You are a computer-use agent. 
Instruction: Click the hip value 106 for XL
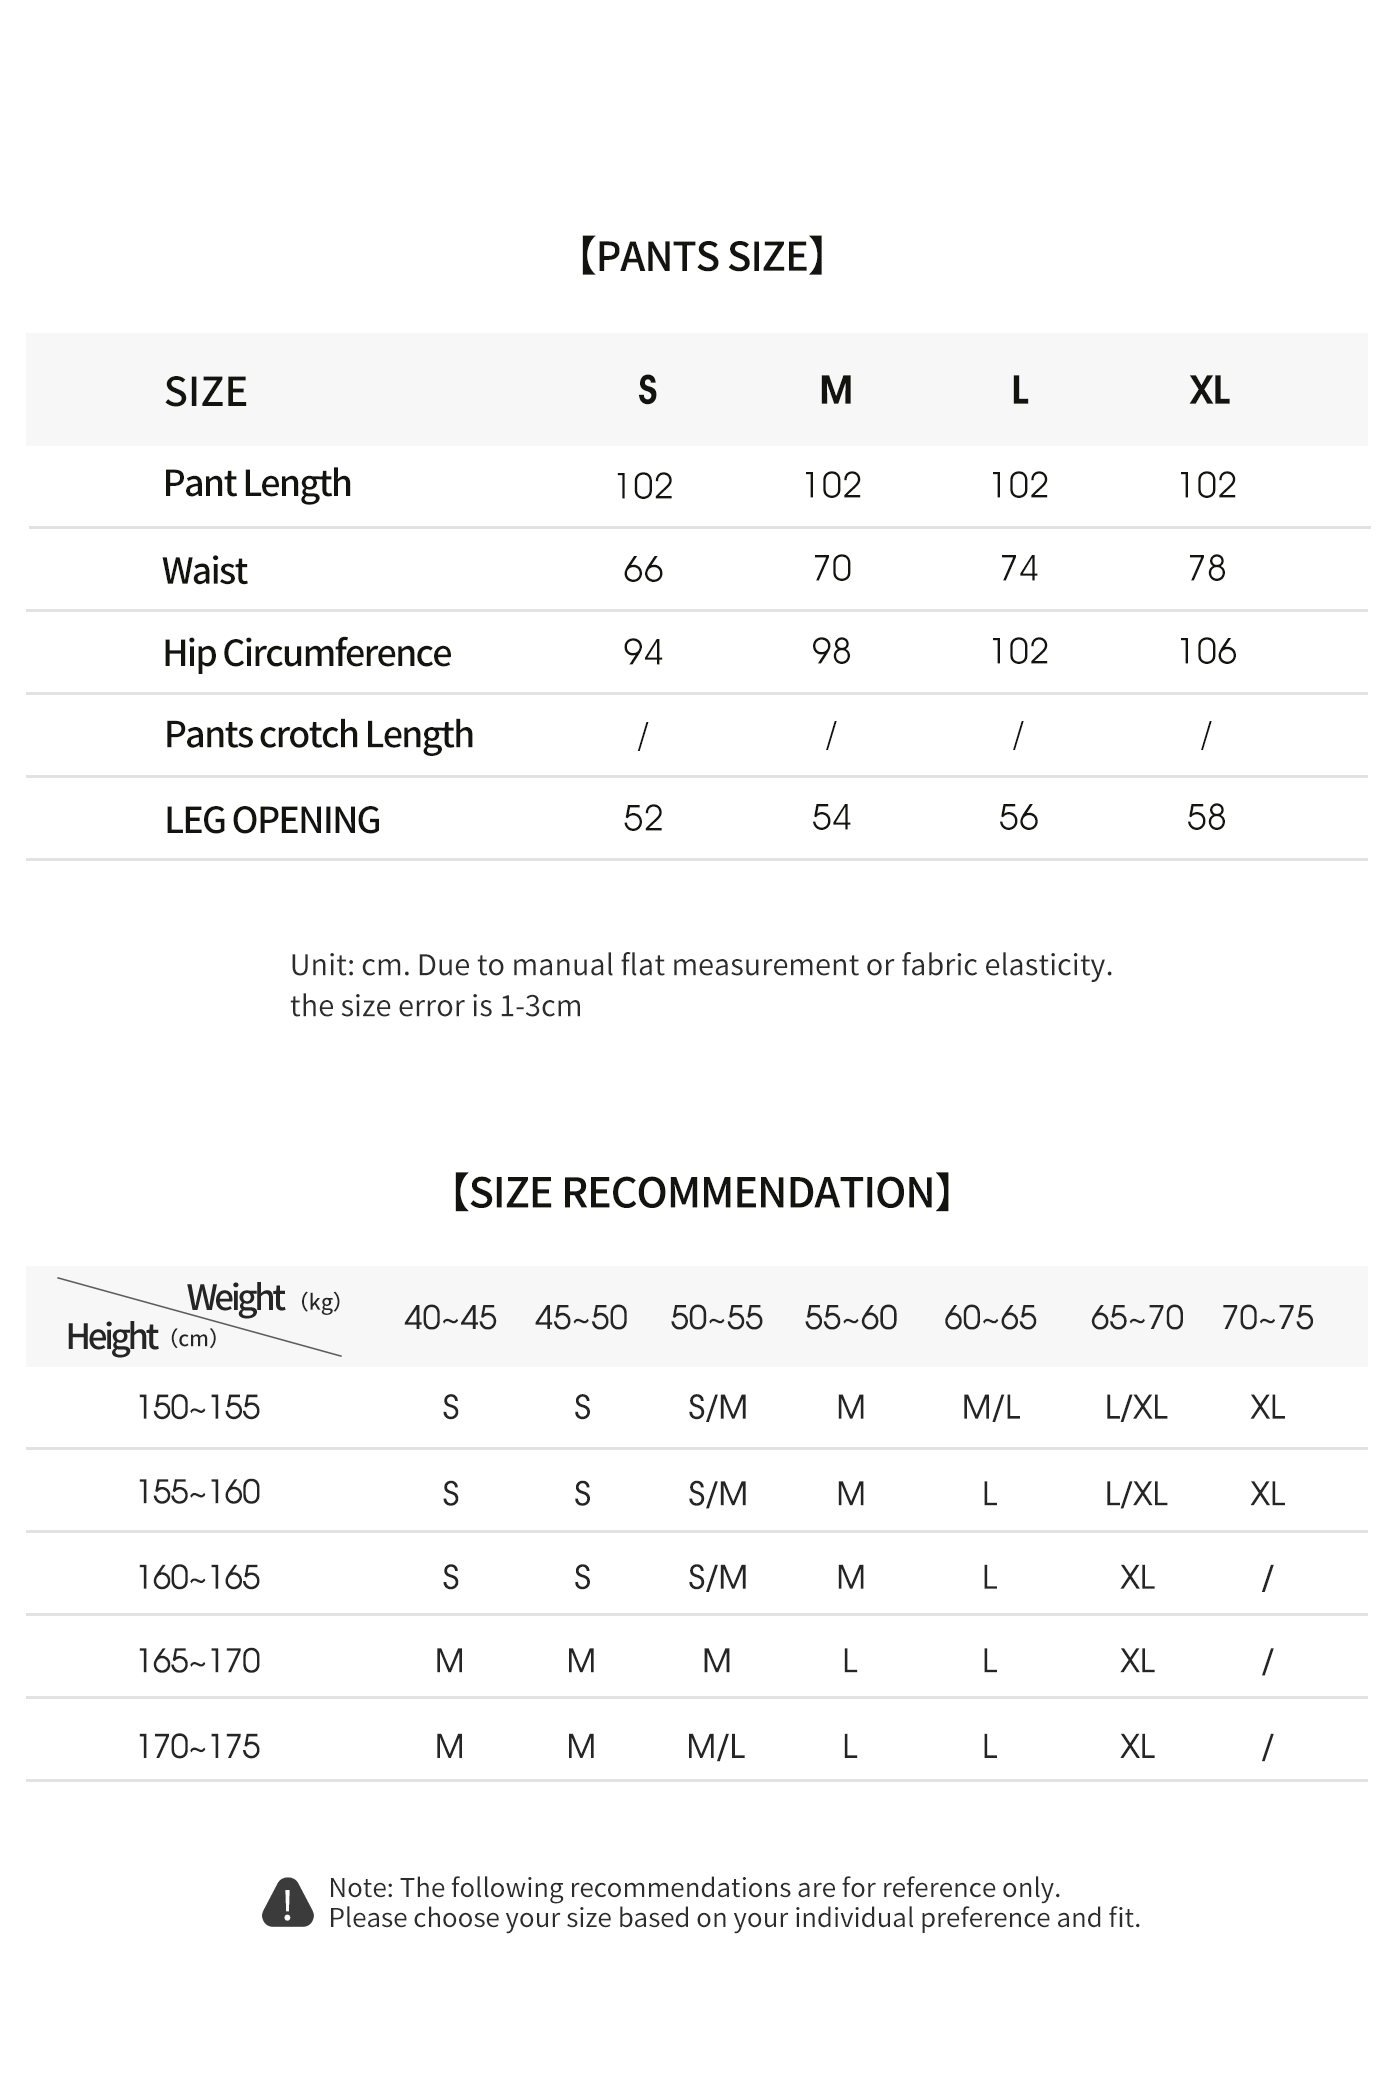click(x=1207, y=651)
